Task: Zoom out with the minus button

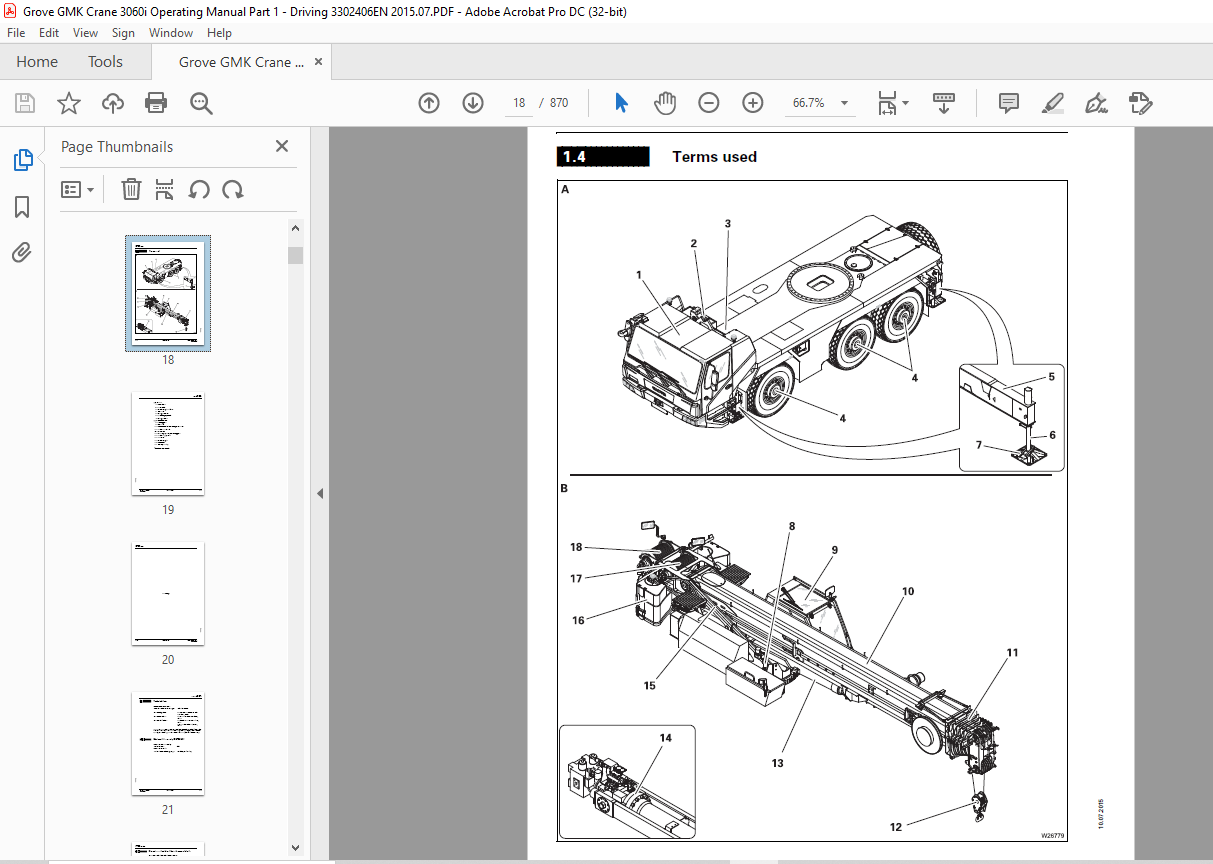Action: tap(709, 103)
